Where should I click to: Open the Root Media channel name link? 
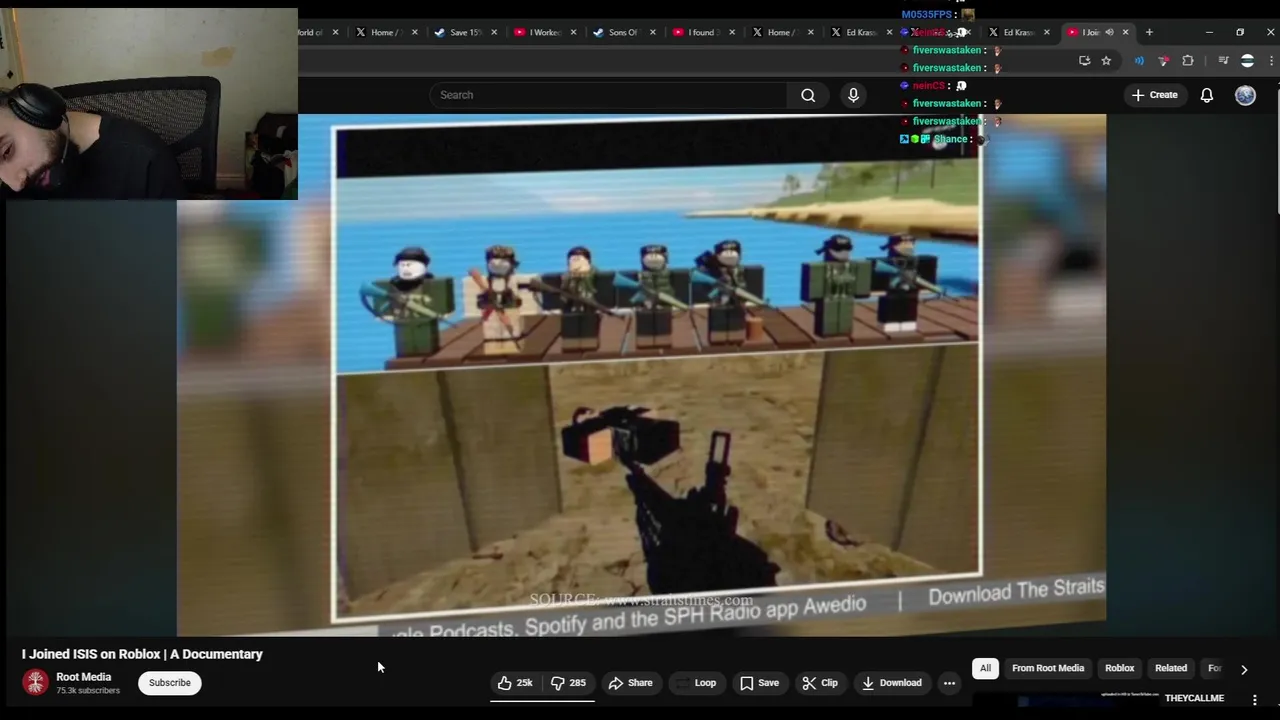pyautogui.click(x=83, y=677)
